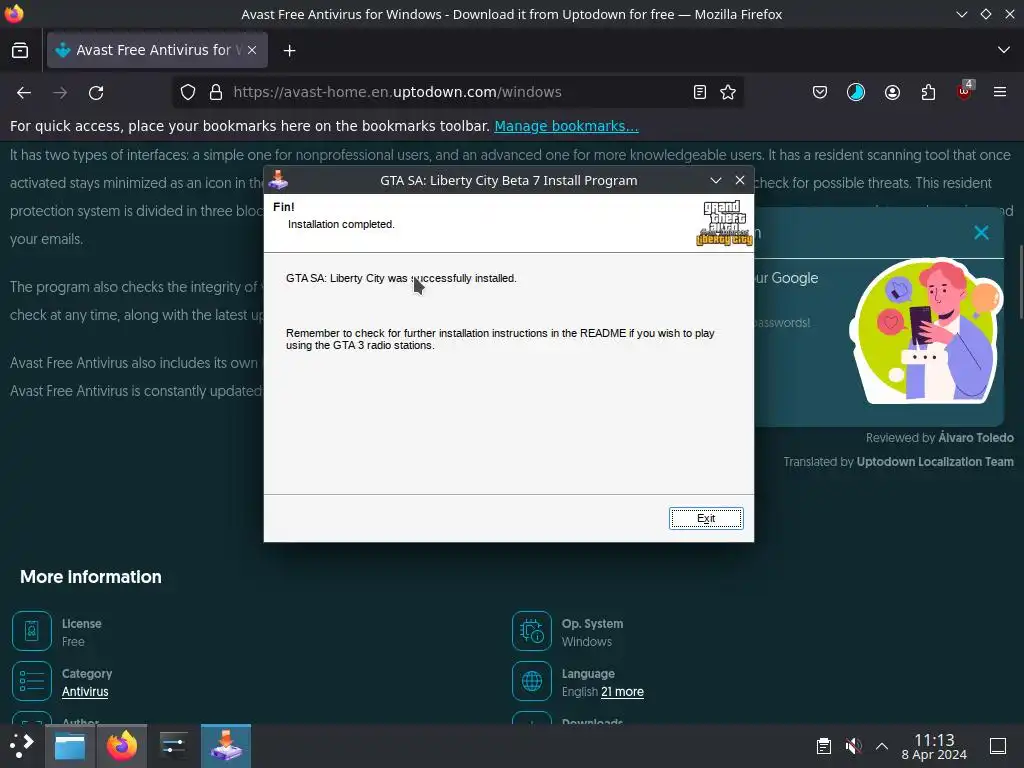Open System Settings from the taskbar
Image resolution: width=1024 pixels, height=768 pixels.
point(174,746)
